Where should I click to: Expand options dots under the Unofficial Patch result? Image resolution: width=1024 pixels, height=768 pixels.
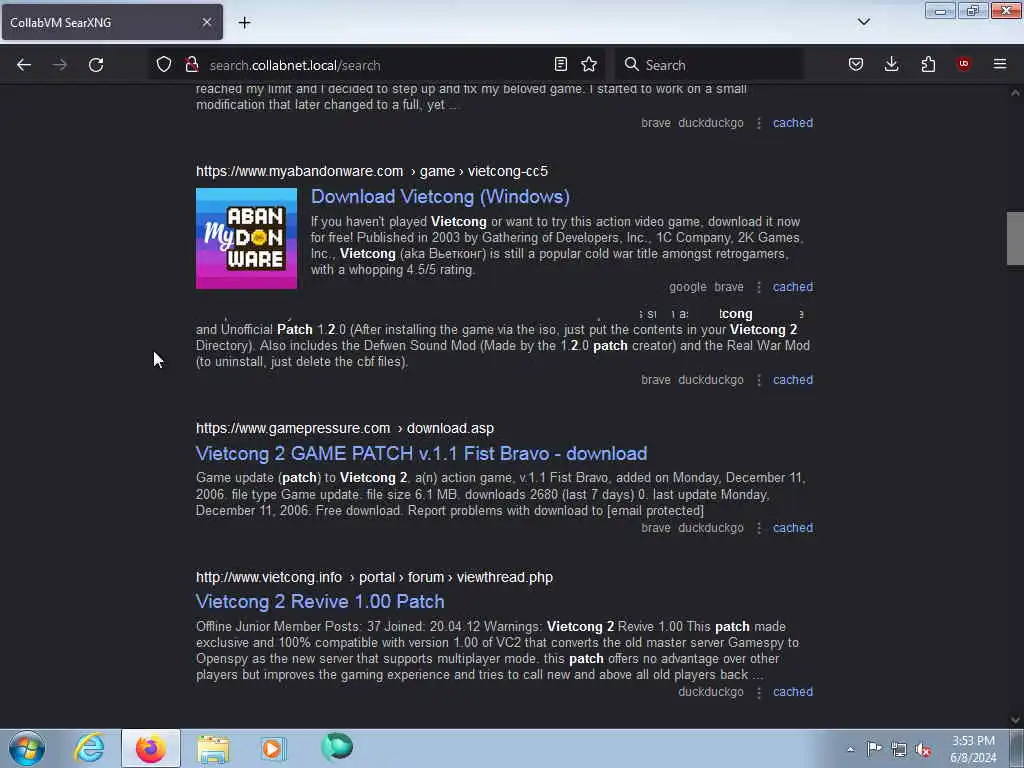tap(758, 379)
